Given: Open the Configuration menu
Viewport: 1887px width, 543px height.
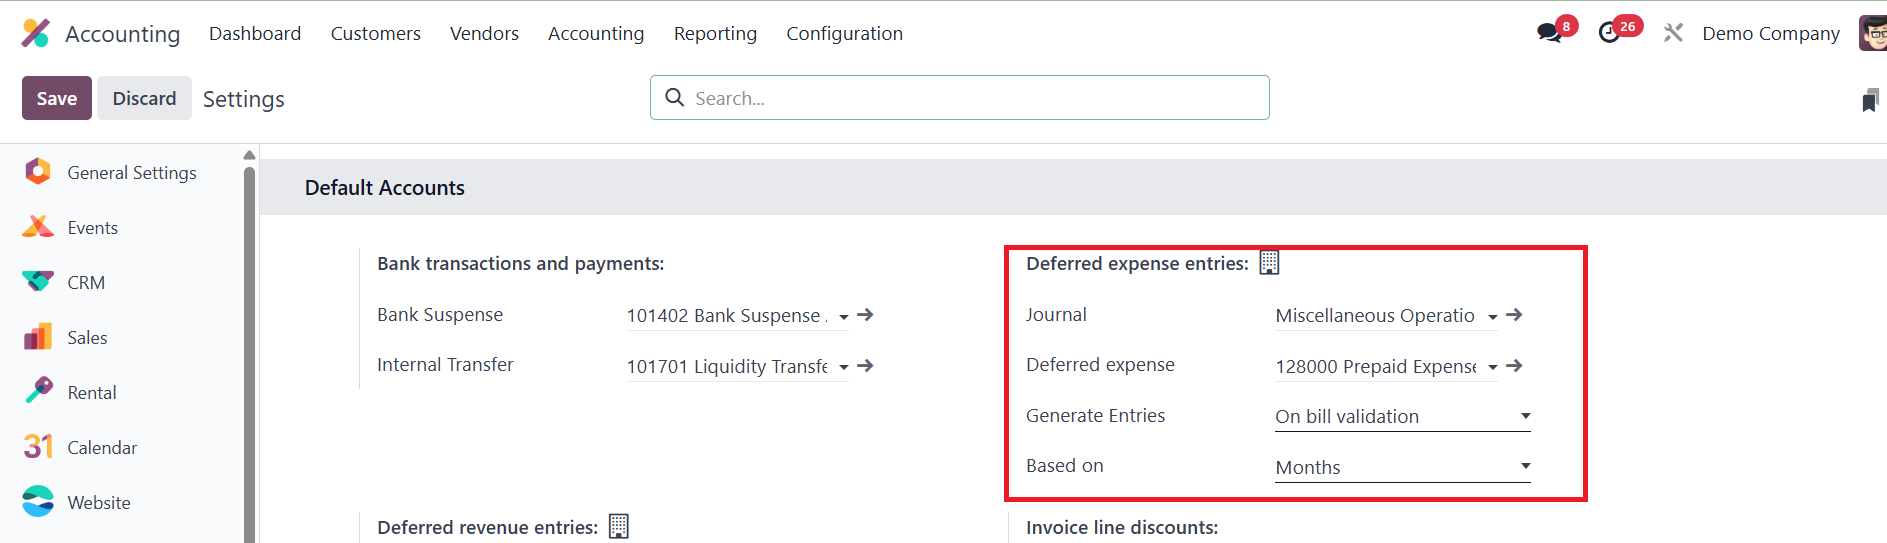Looking at the screenshot, I should tap(844, 33).
